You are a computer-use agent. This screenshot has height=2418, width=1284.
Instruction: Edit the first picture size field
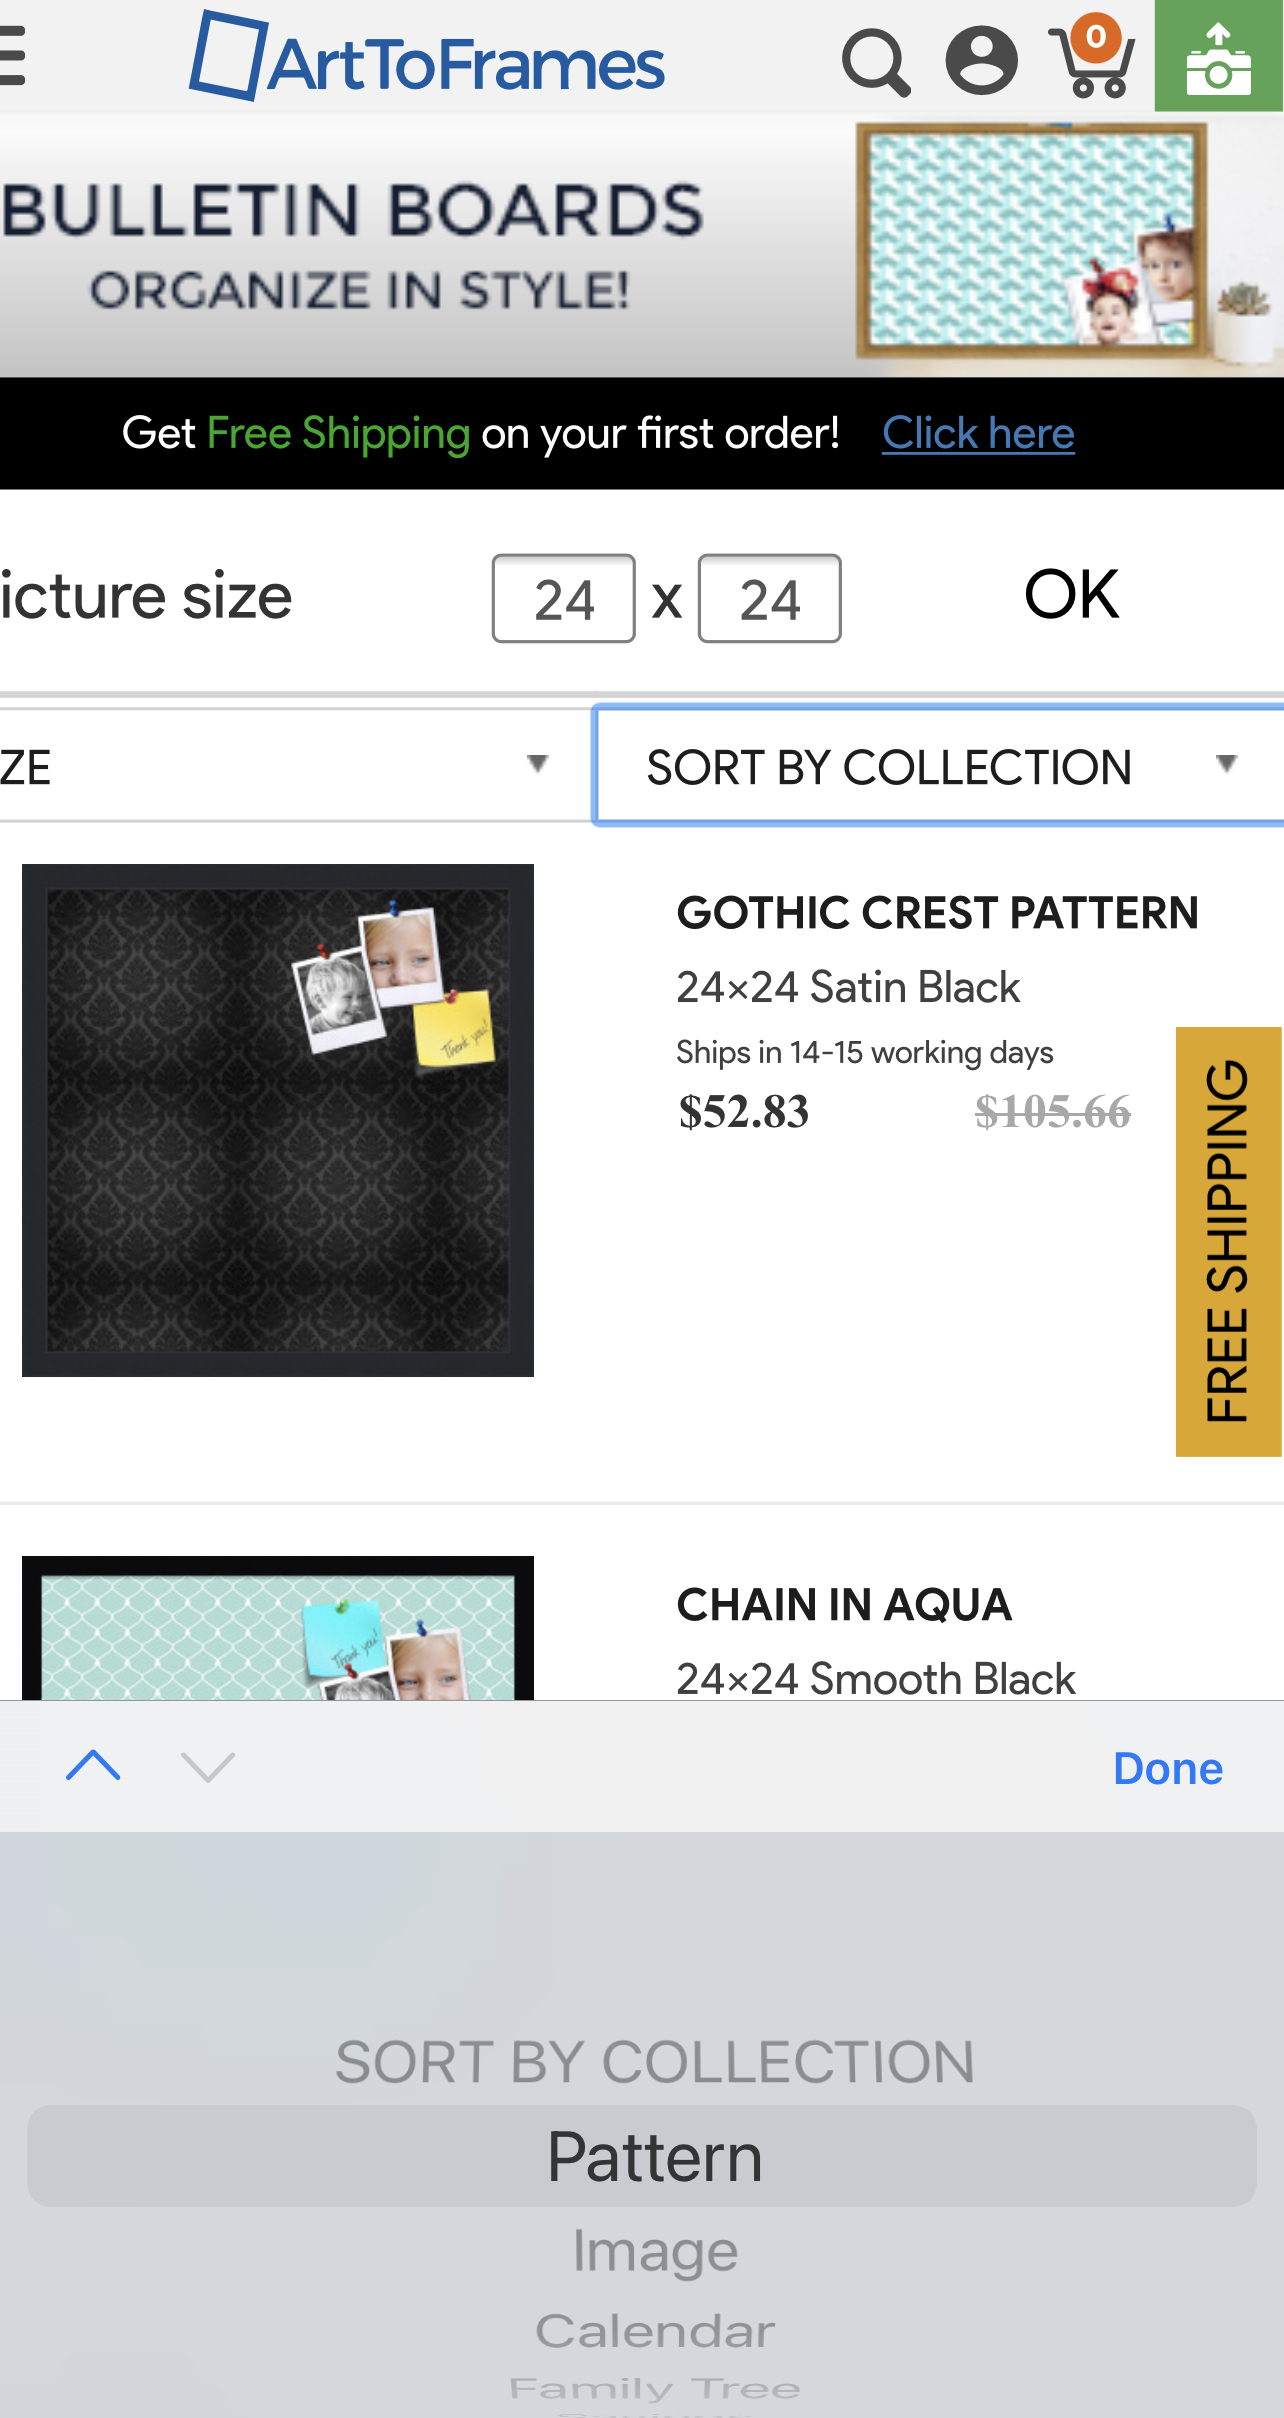(x=563, y=599)
